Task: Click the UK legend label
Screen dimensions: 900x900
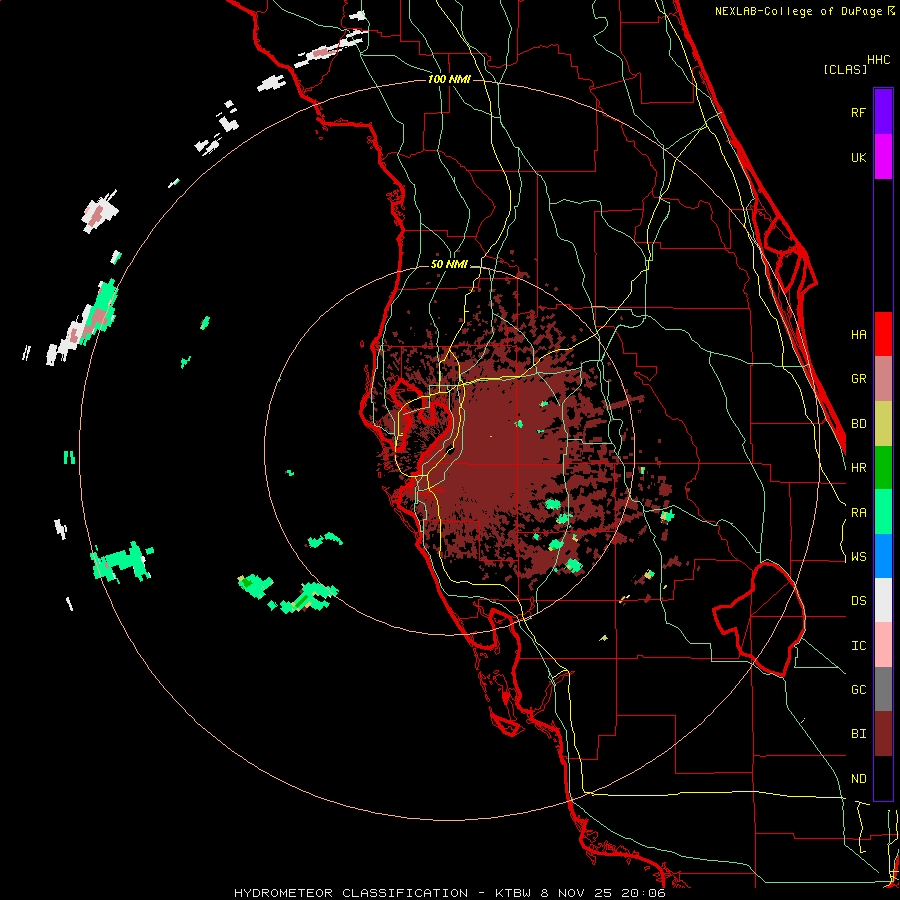Action: 858,157
